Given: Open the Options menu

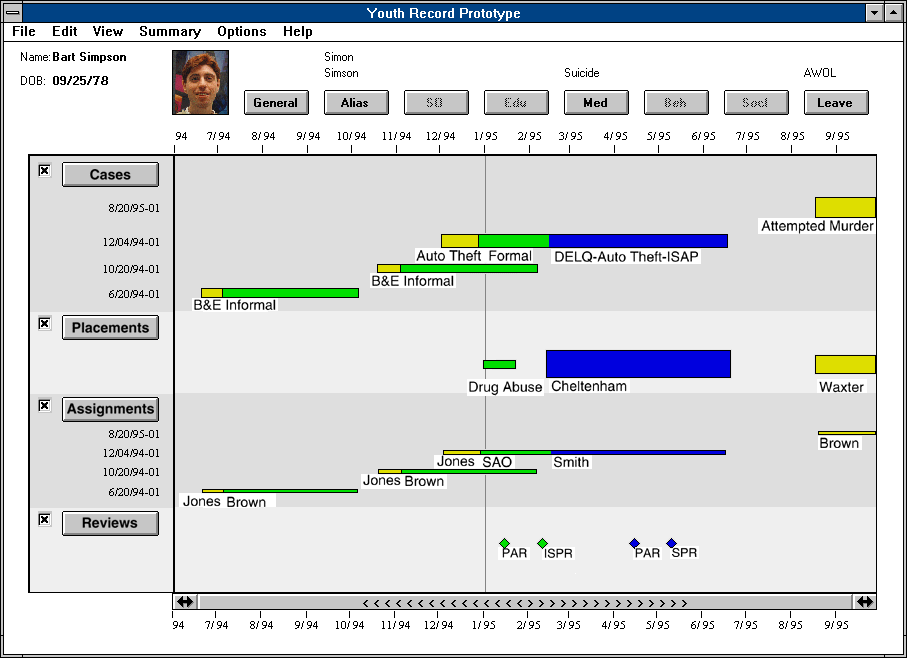Looking at the screenshot, I should (242, 31).
